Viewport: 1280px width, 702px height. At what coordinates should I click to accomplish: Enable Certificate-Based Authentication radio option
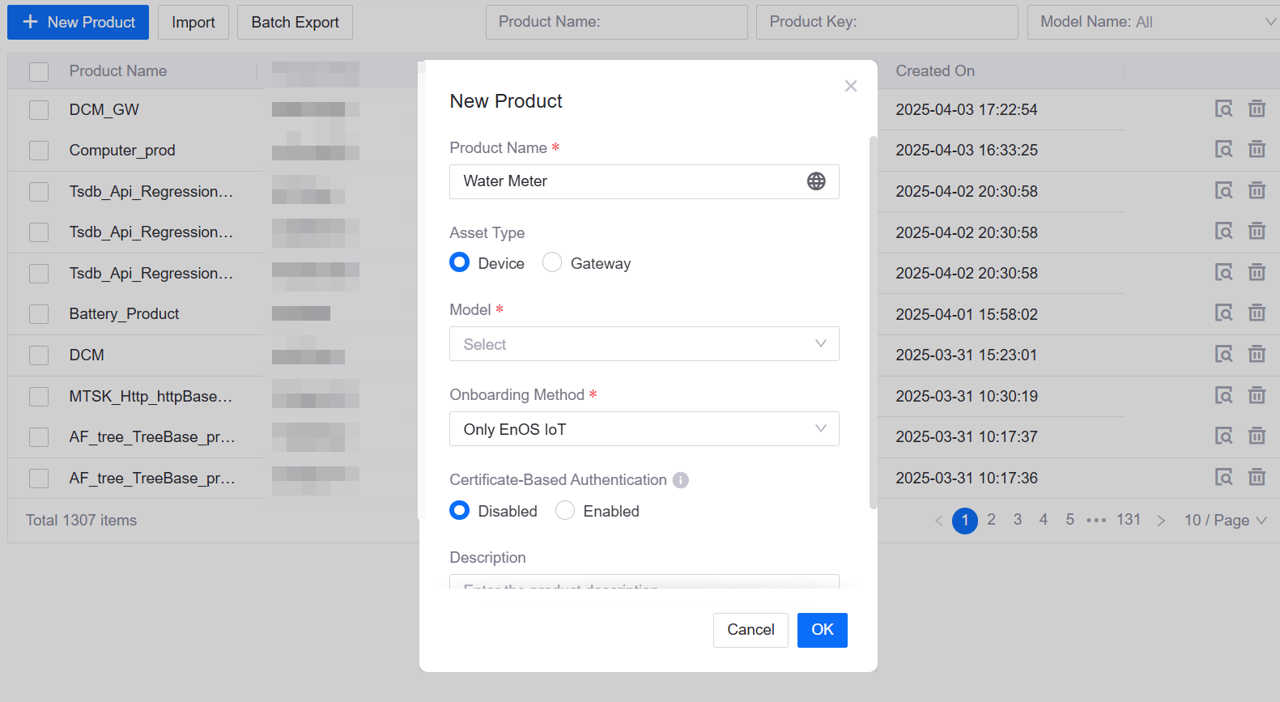[565, 511]
